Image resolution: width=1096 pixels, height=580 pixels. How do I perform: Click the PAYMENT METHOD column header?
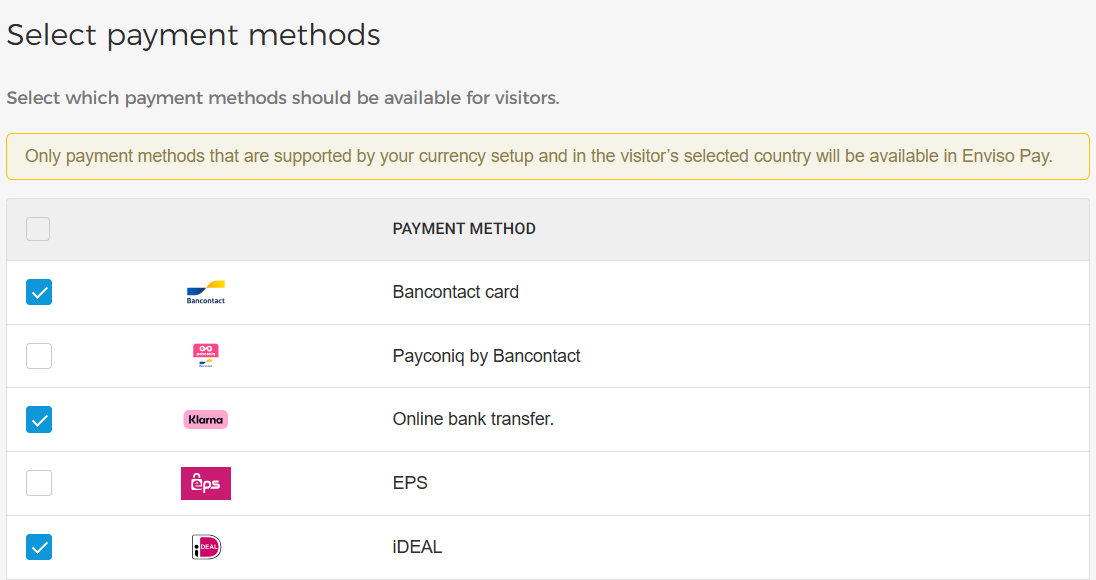464,229
